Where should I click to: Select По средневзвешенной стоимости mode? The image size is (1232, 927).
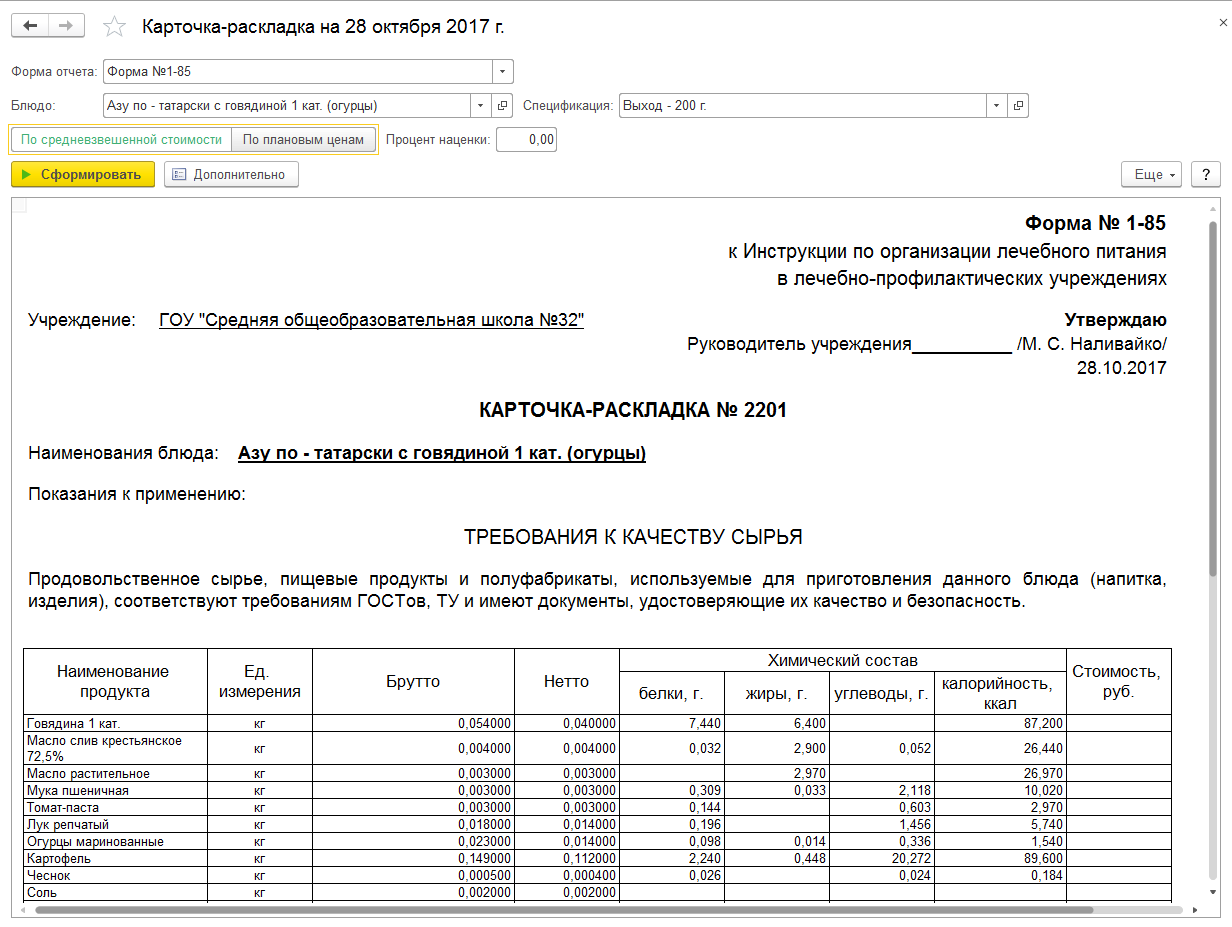(121, 140)
